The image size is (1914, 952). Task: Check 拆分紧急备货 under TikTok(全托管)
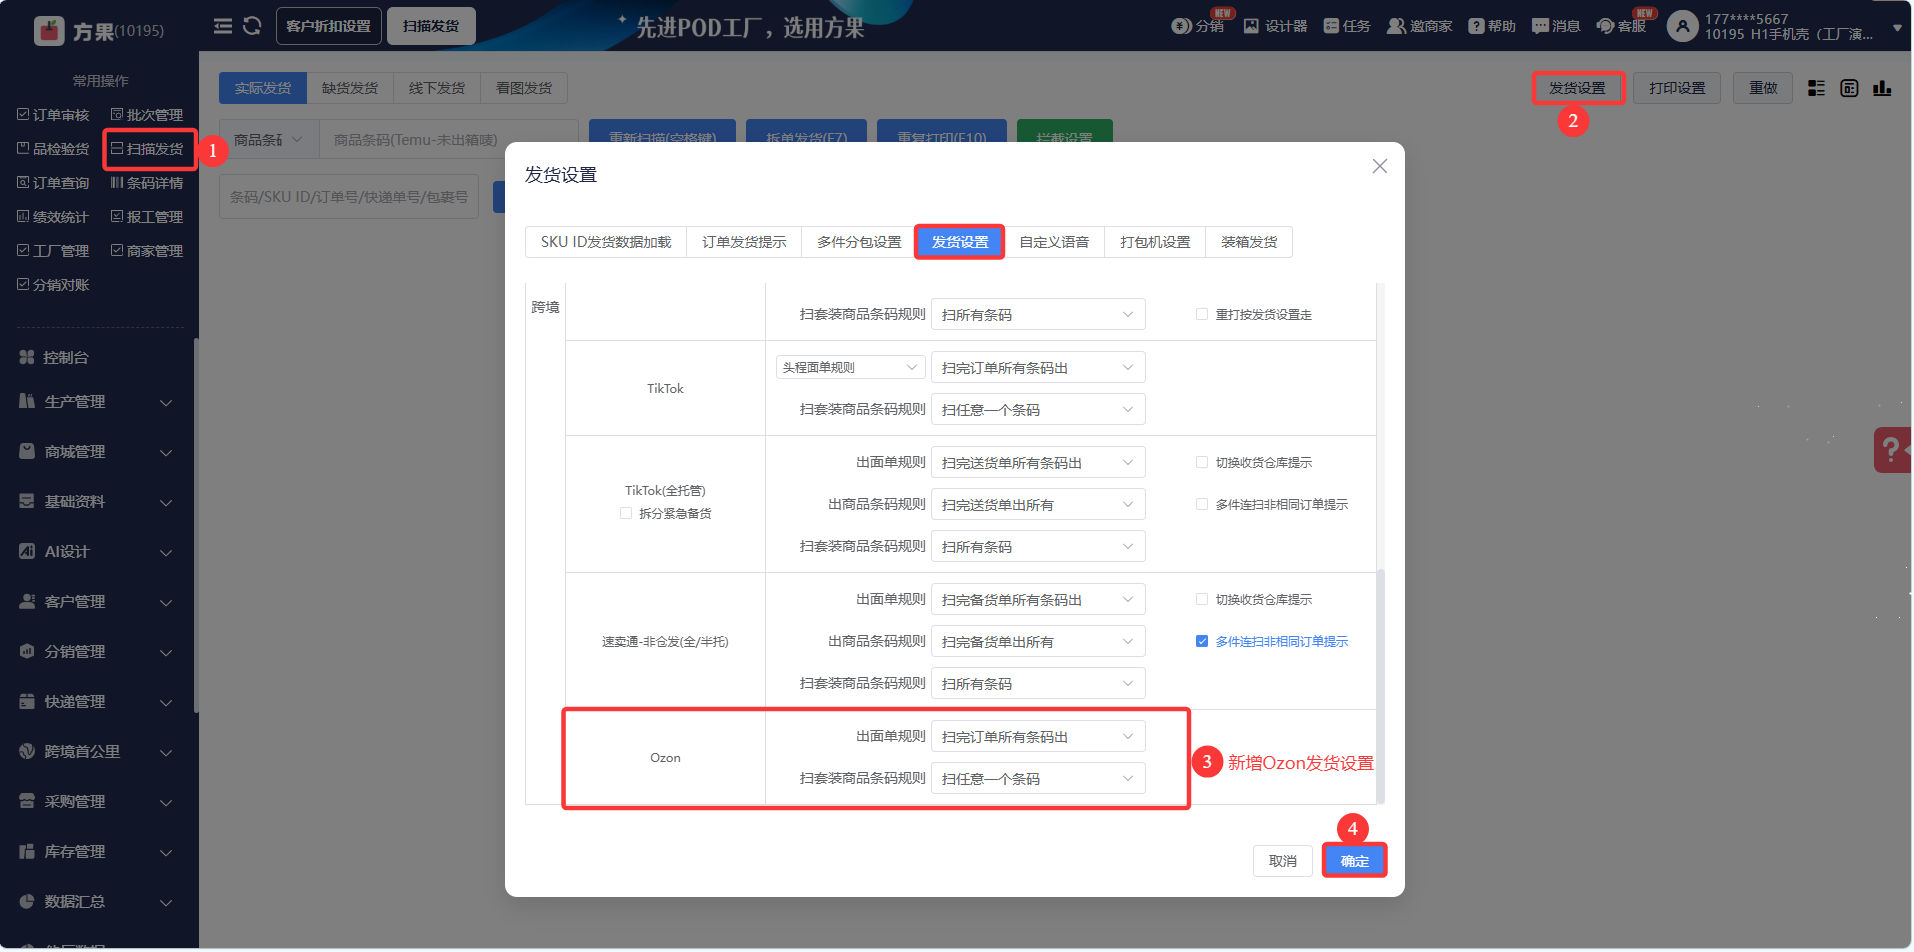[x=626, y=513]
